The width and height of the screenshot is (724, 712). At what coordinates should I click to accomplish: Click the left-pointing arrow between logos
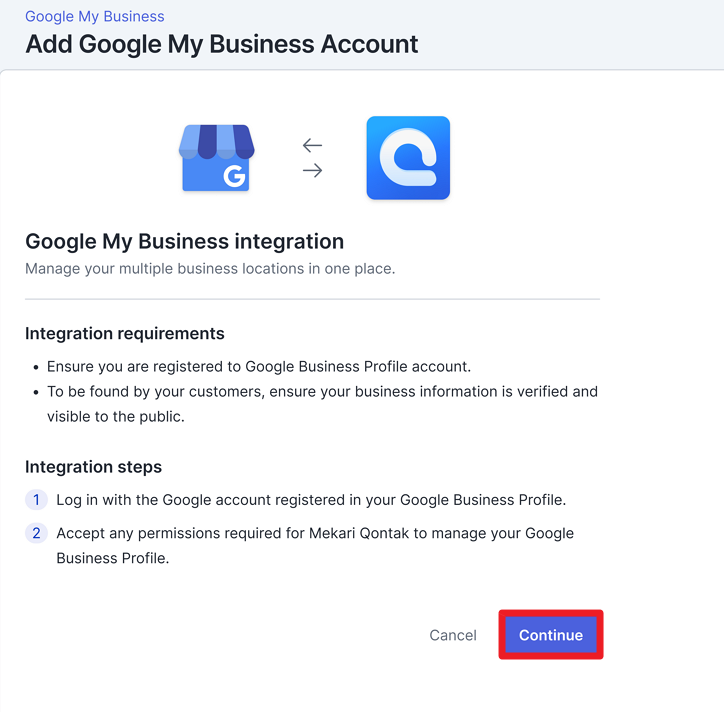point(313,145)
